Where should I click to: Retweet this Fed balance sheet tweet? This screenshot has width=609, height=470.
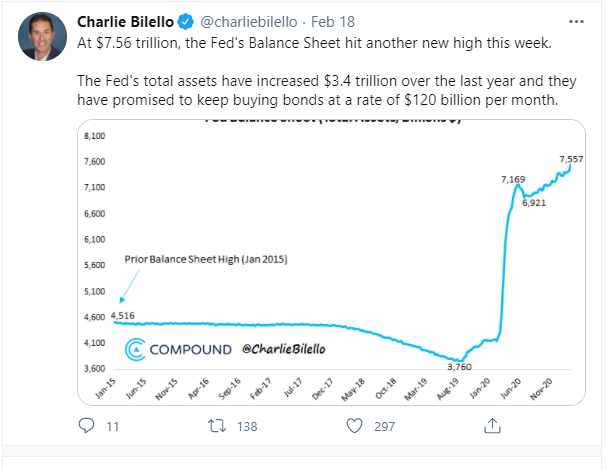215,426
